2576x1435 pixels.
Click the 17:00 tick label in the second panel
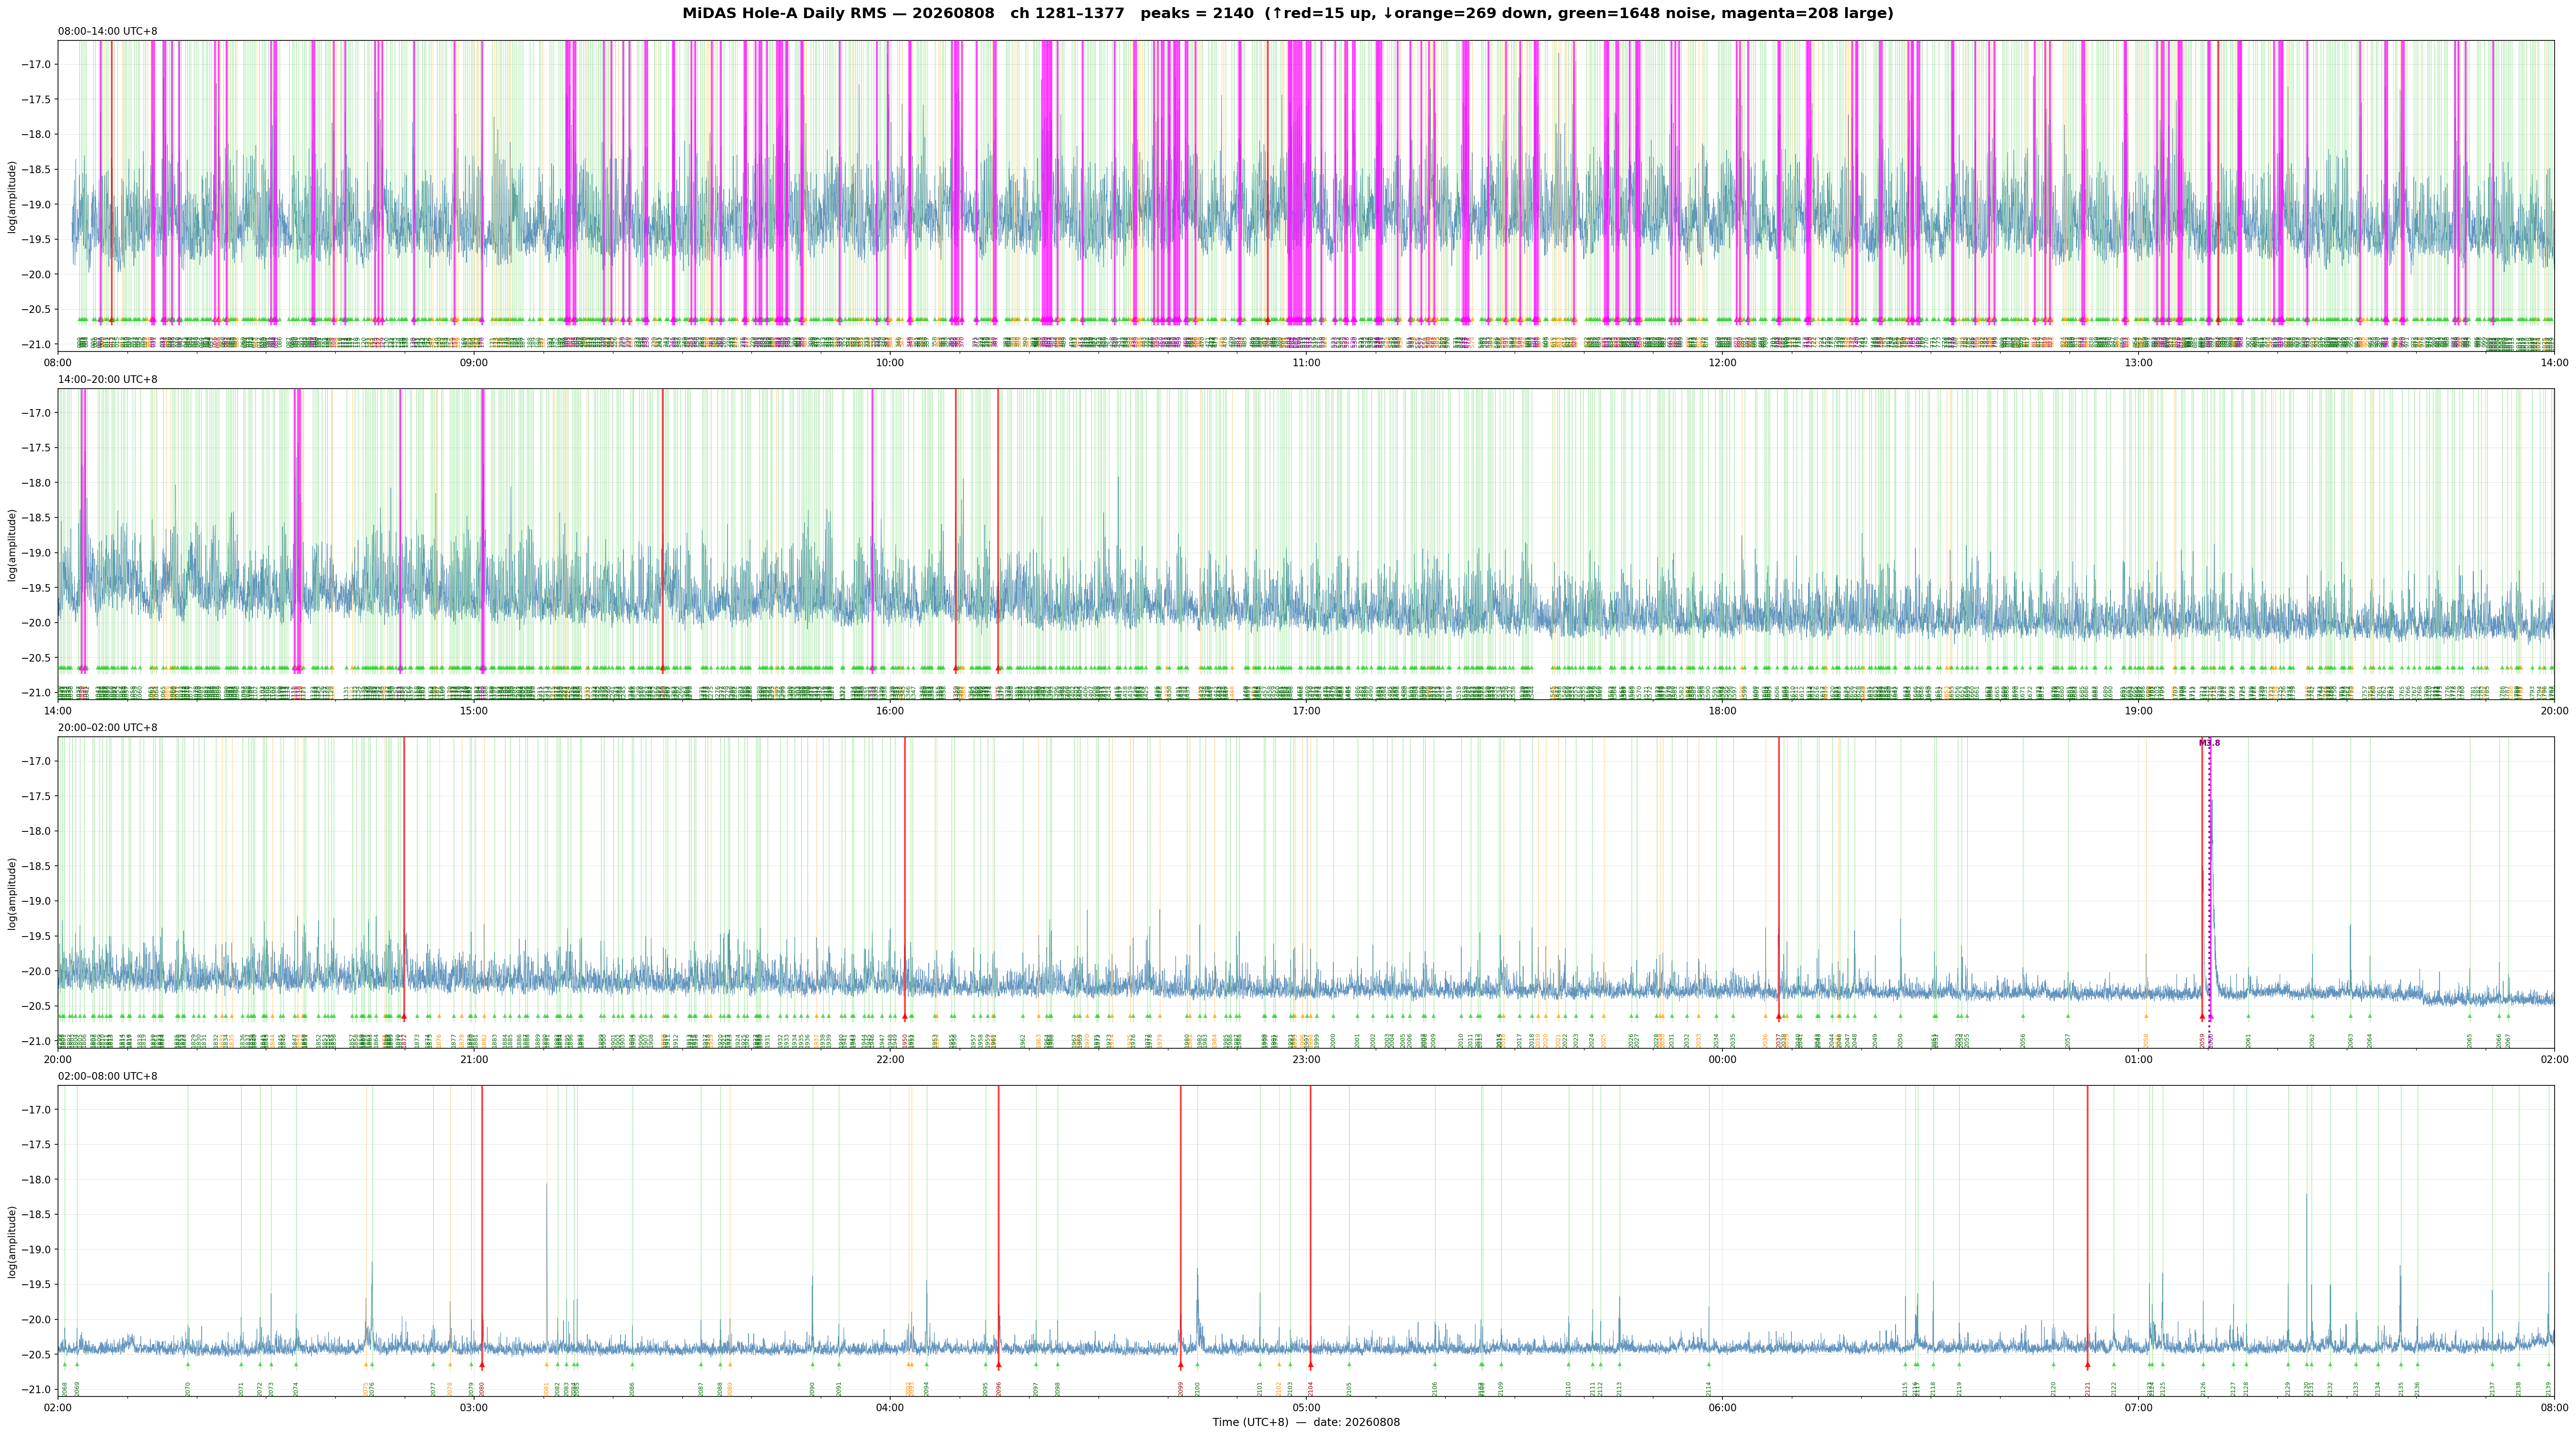click(1306, 711)
